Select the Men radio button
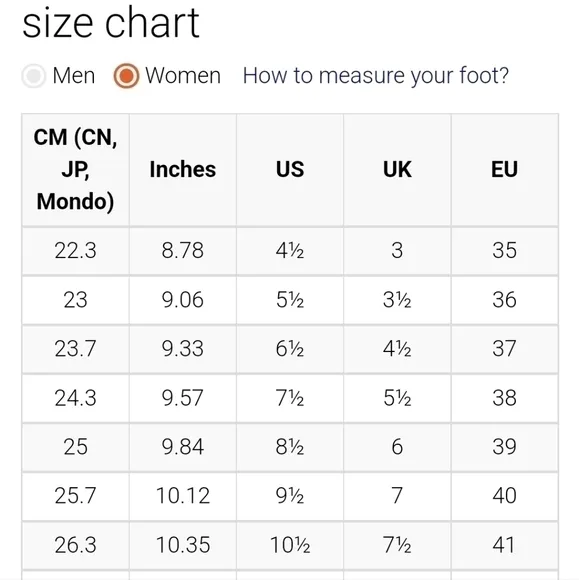Viewport: 579px width, 580px height. [x=34, y=76]
